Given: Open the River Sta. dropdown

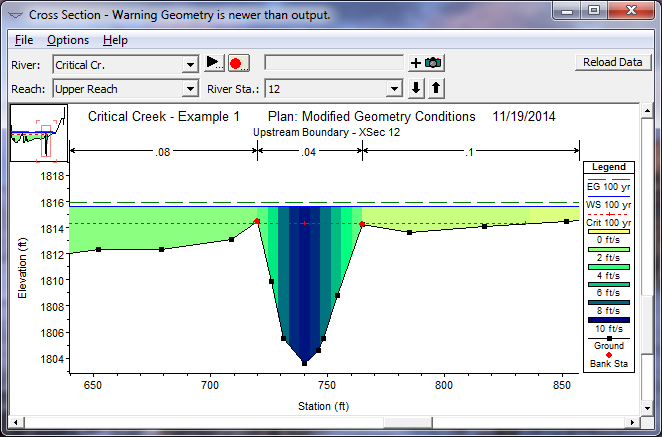Looking at the screenshot, I should click(398, 89).
